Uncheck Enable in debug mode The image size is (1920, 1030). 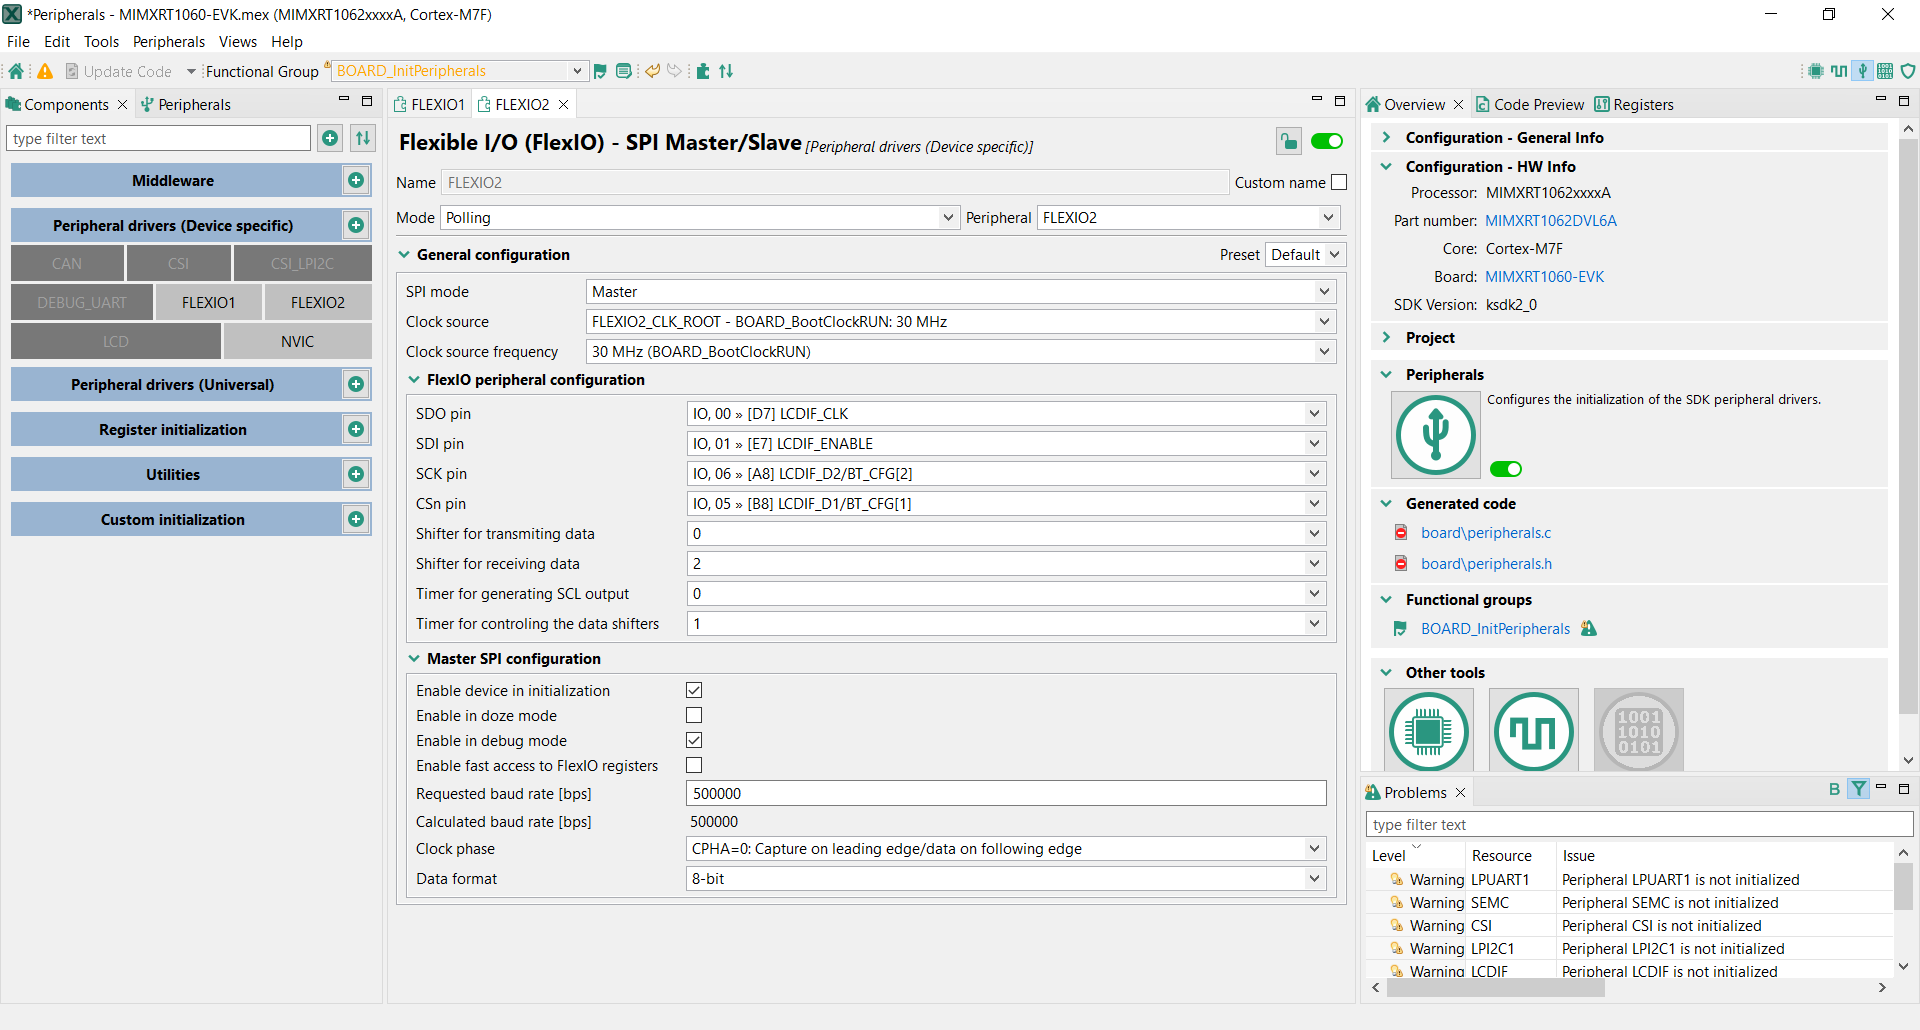694,740
